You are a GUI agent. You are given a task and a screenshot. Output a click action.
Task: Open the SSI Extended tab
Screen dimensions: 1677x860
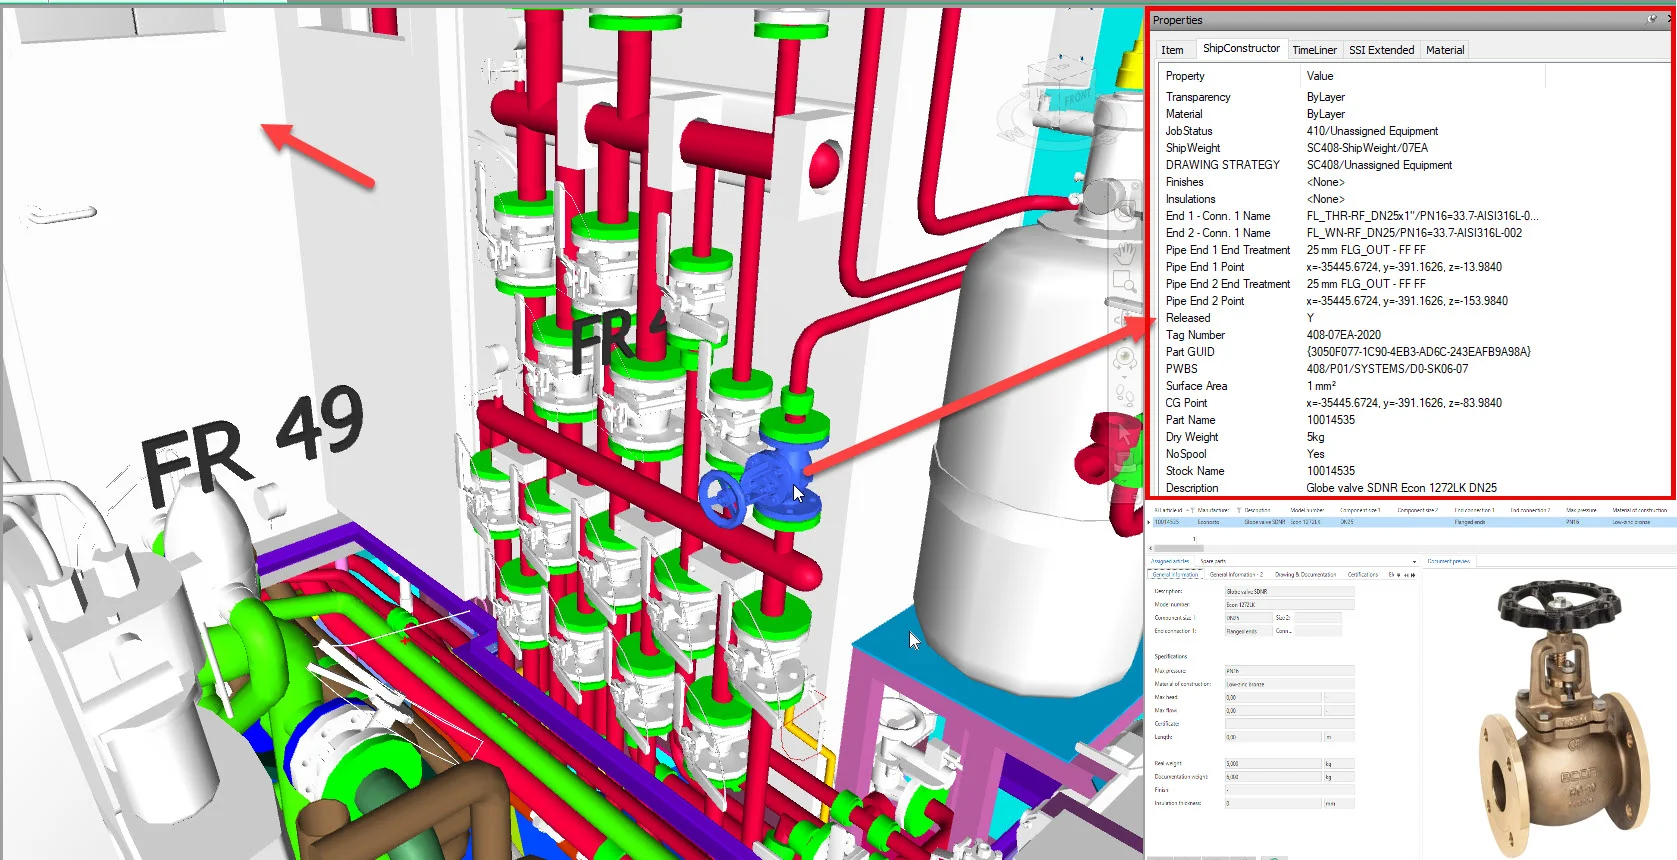[x=1381, y=50]
